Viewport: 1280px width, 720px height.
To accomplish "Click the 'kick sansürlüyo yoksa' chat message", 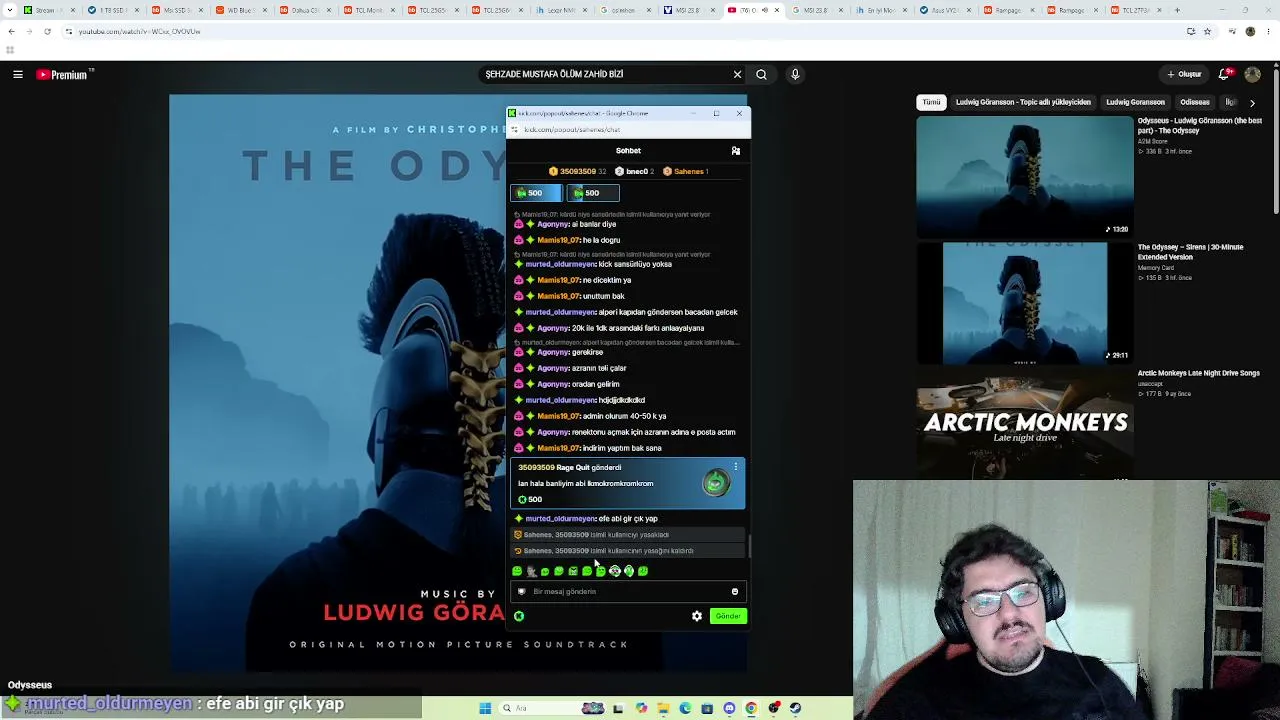I will 635,264.
